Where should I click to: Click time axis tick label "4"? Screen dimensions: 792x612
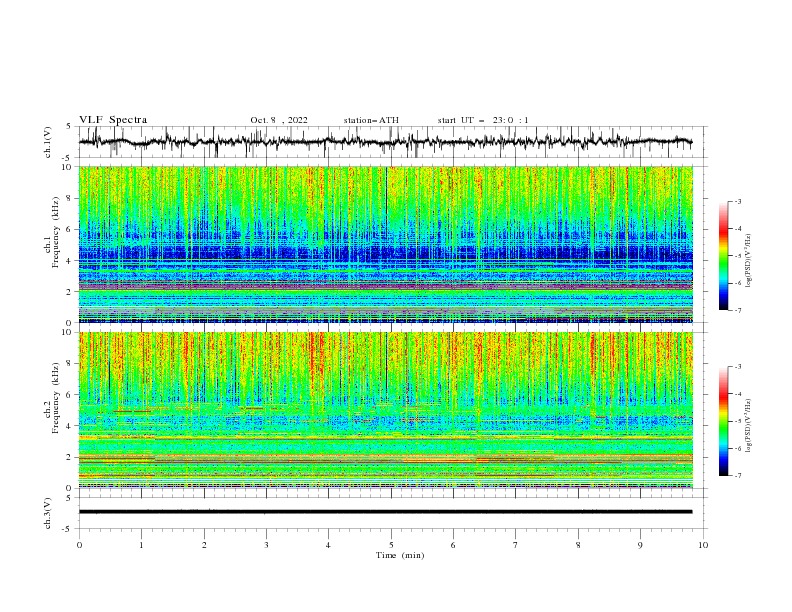pyautogui.click(x=328, y=545)
